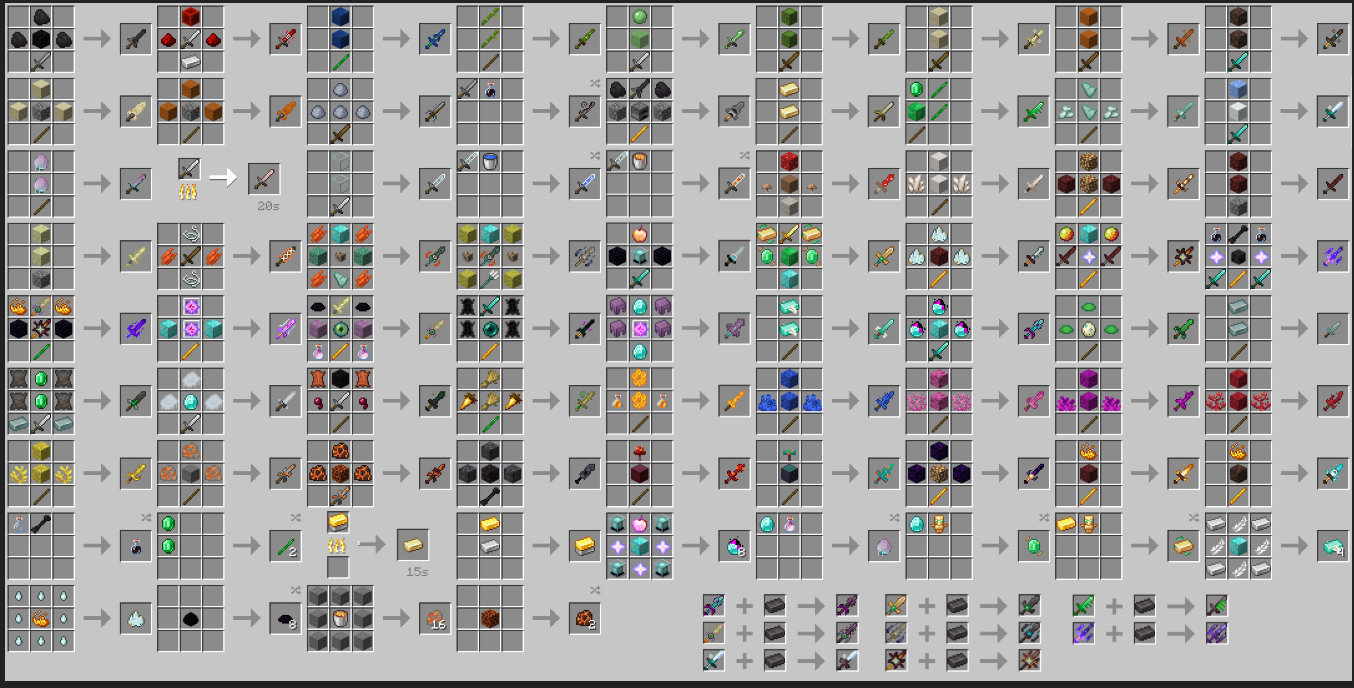The height and width of the screenshot is (688, 1354).
Task: Click the green stick result with count 2
Action: [285, 545]
